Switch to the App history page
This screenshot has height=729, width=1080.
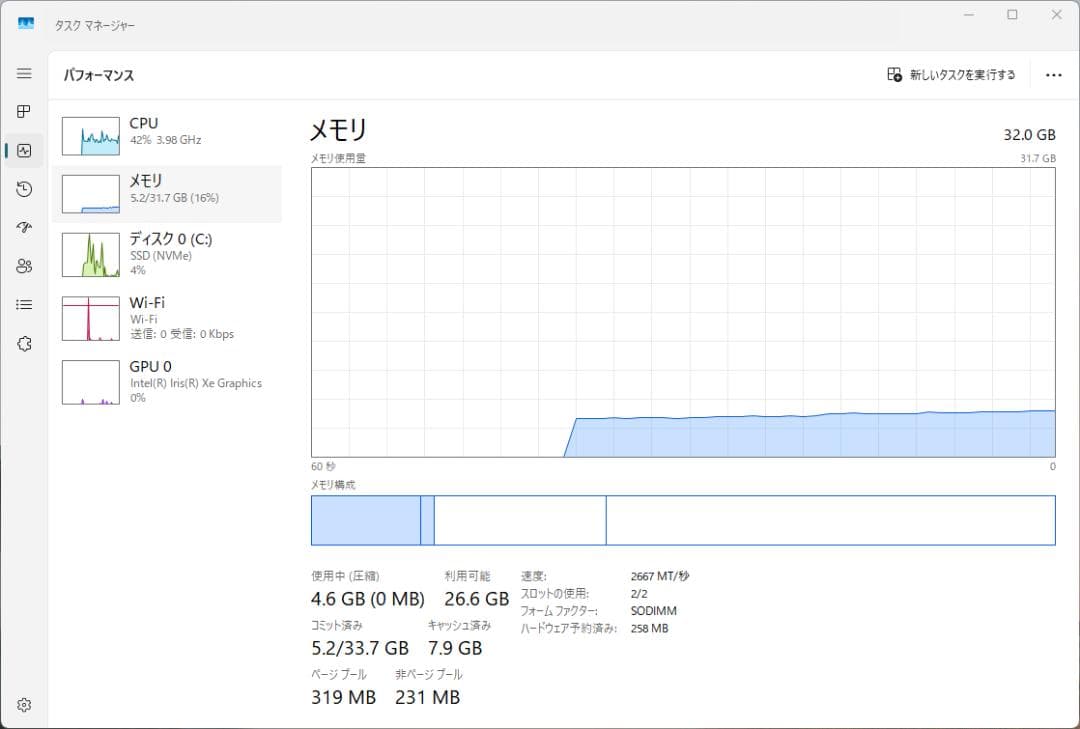[x=24, y=189]
